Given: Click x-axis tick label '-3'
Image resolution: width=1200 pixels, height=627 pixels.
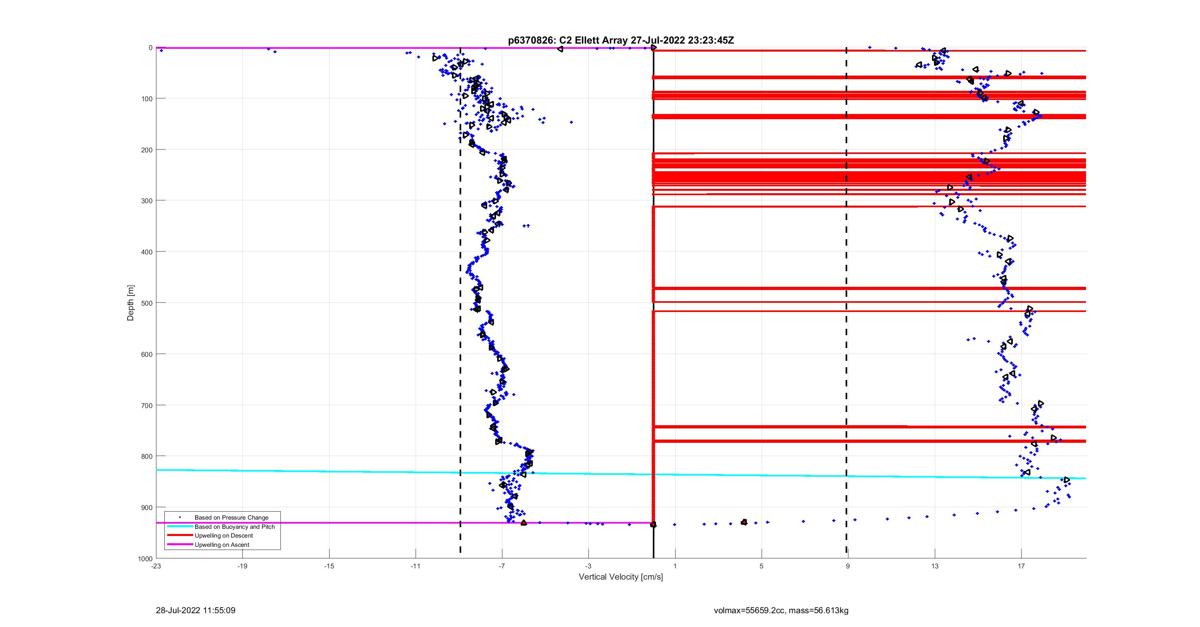Looking at the screenshot, I should [588, 566].
